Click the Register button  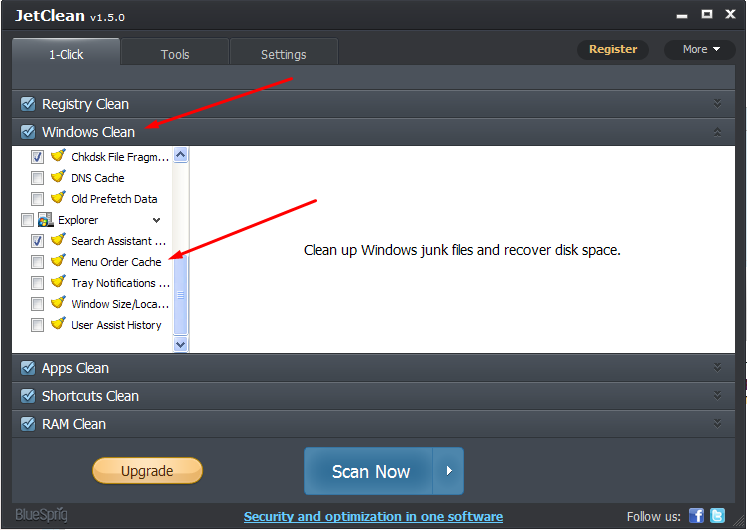click(x=612, y=49)
